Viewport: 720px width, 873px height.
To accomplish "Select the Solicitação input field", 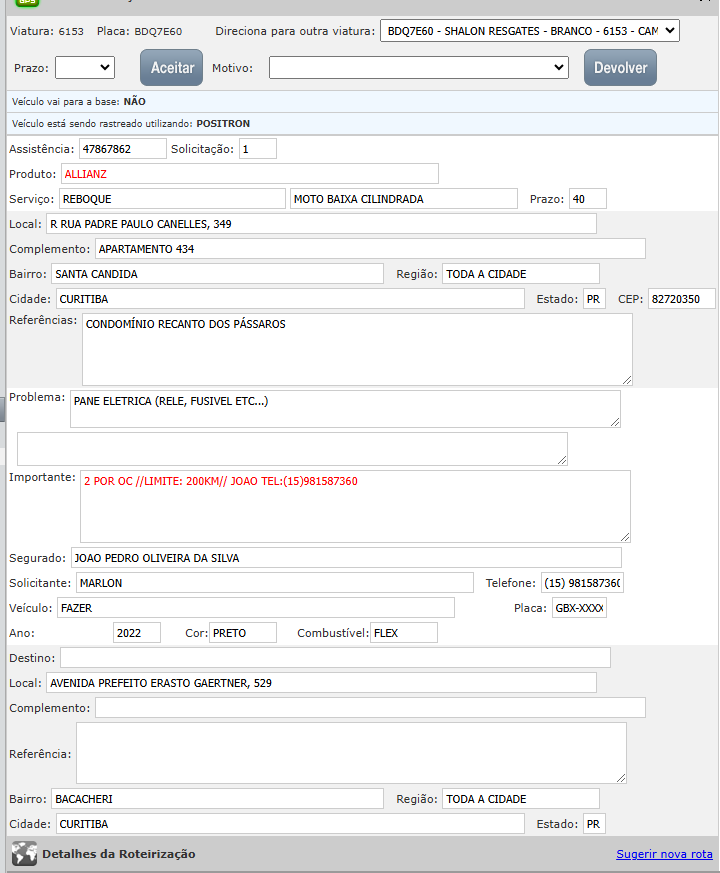I will pyautogui.click(x=257, y=149).
